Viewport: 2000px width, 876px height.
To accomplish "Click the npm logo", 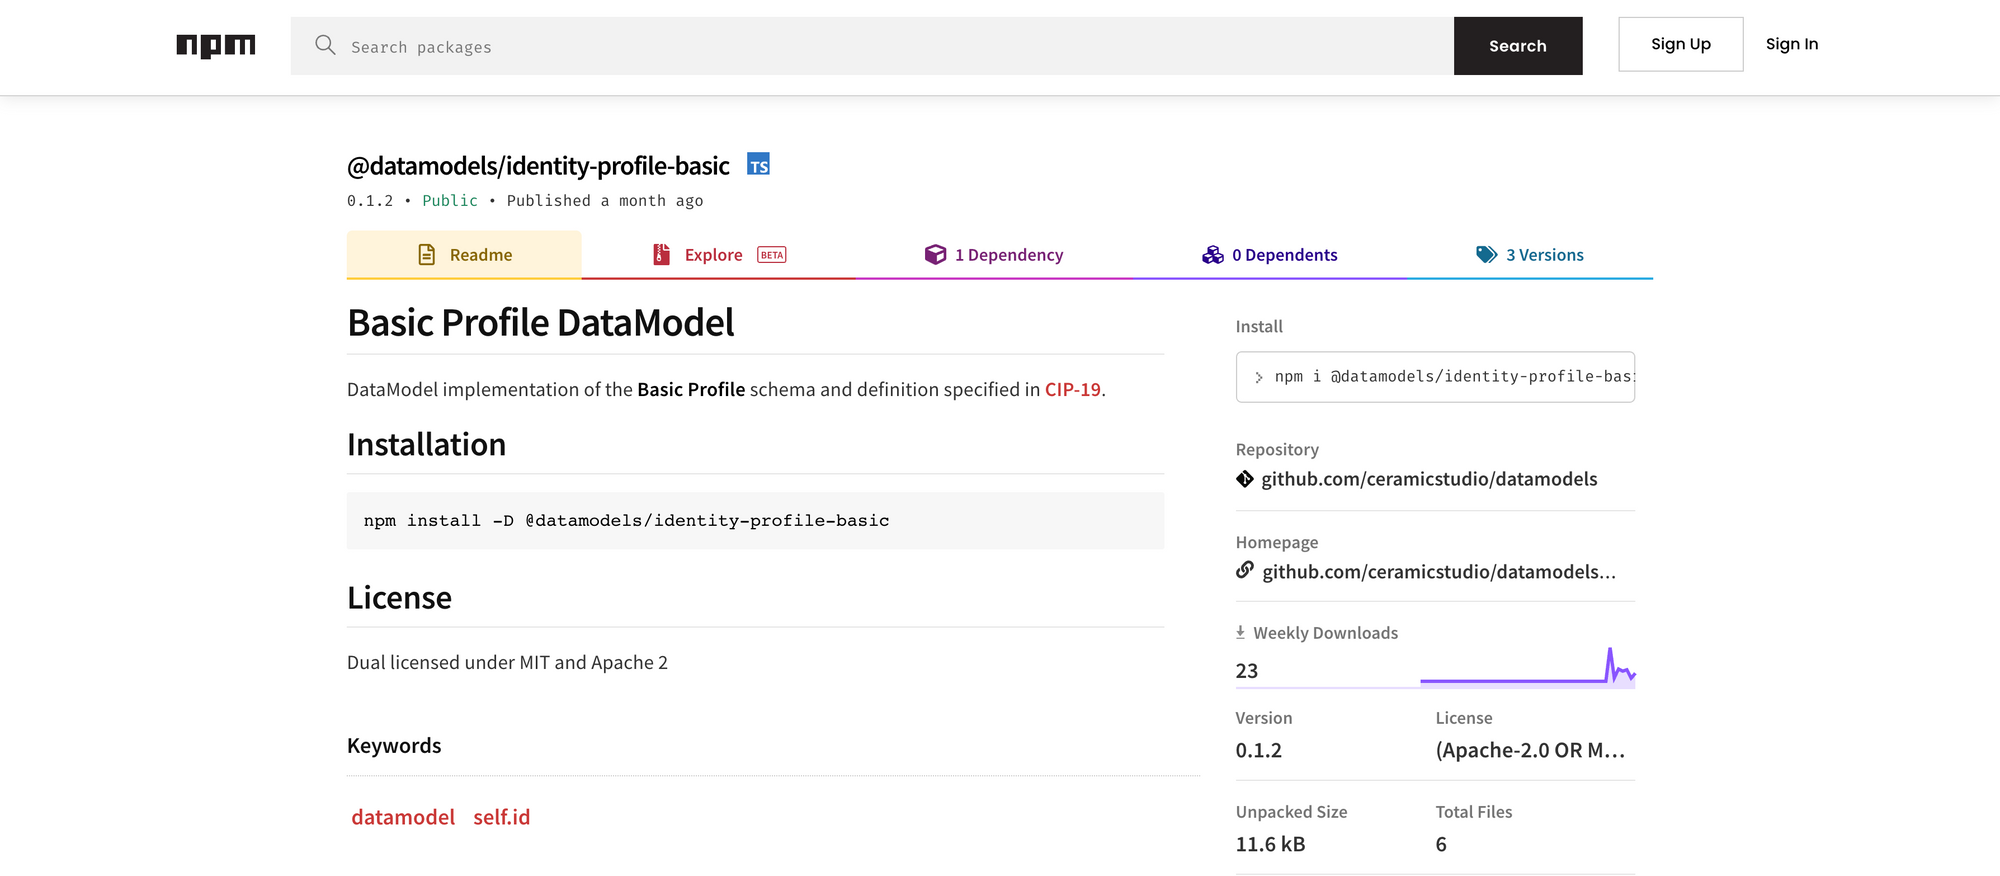I will pyautogui.click(x=216, y=46).
